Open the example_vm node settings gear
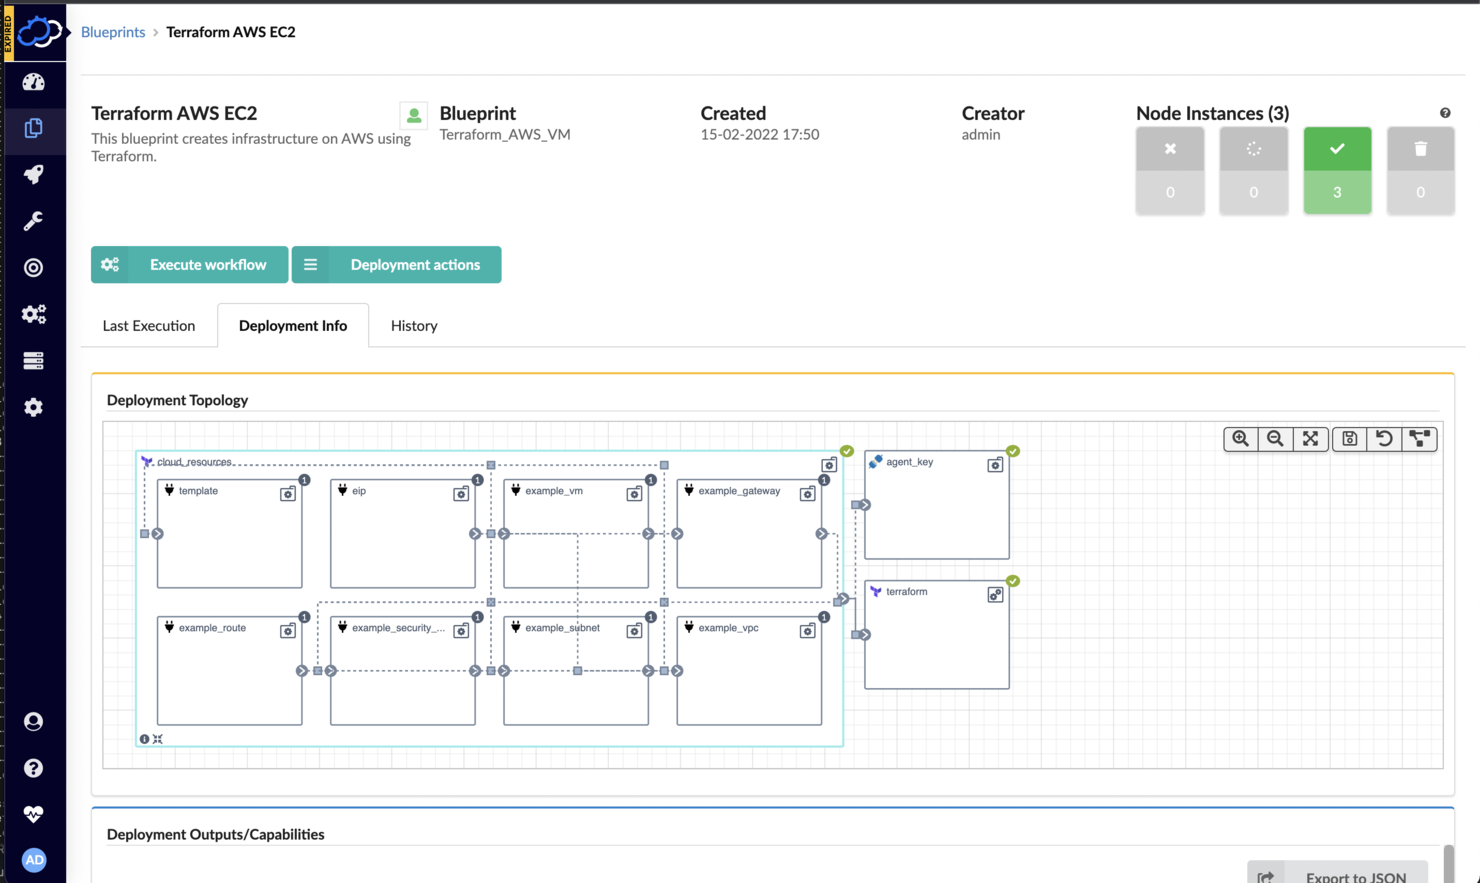This screenshot has width=1480, height=883. pyautogui.click(x=634, y=493)
